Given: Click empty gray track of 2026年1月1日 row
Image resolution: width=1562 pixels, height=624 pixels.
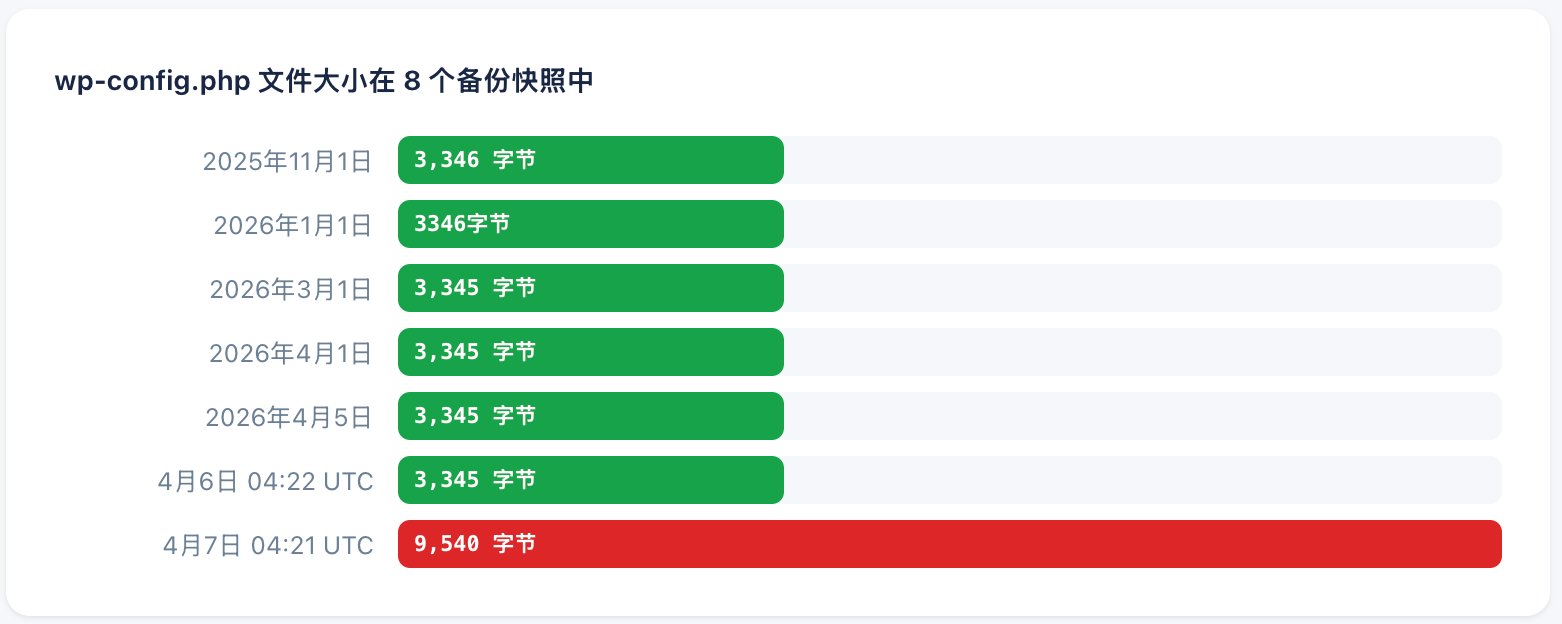Looking at the screenshot, I should 1140,224.
